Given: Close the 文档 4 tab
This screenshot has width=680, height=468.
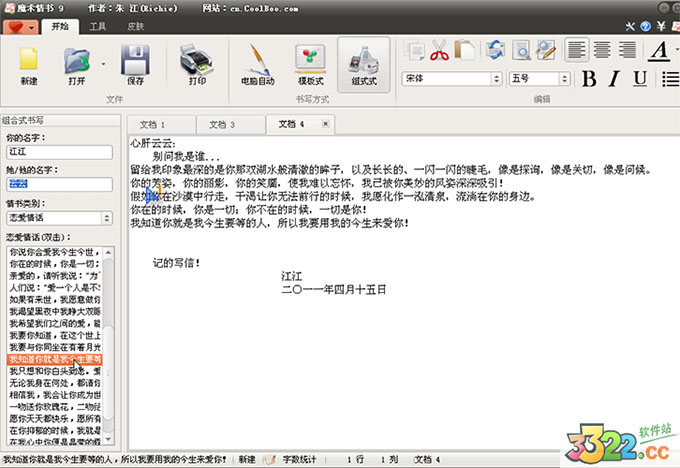Looking at the screenshot, I should (325, 124).
